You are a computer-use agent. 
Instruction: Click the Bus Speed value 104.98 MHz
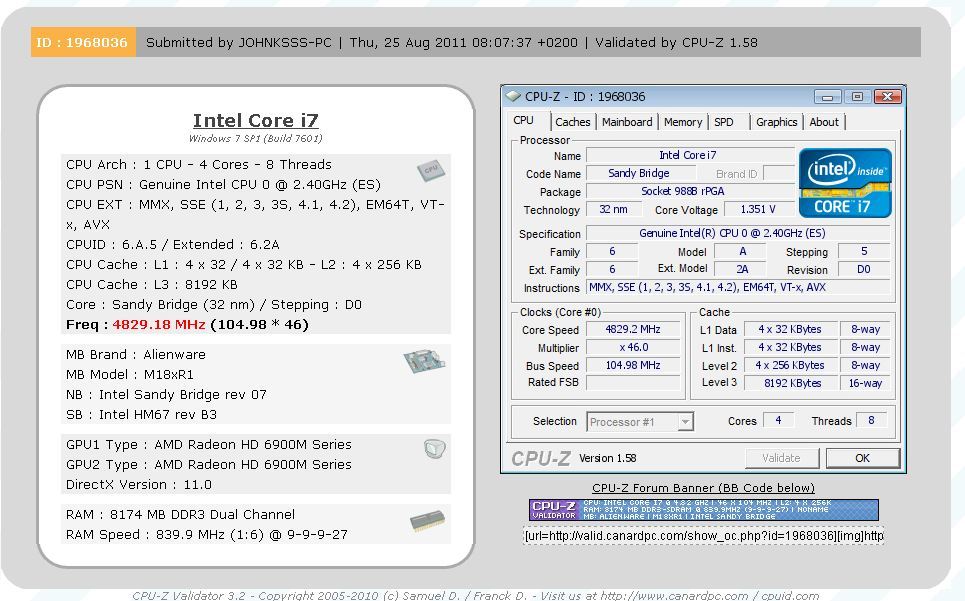click(x=633, y=365)
